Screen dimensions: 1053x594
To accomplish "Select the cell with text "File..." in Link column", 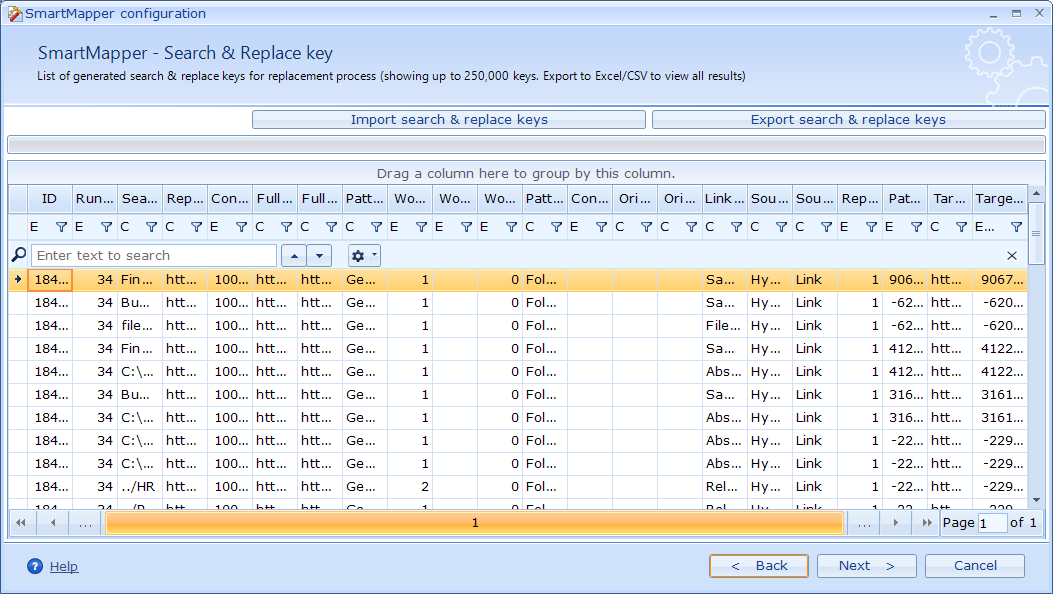I will [x=725, y=326].
